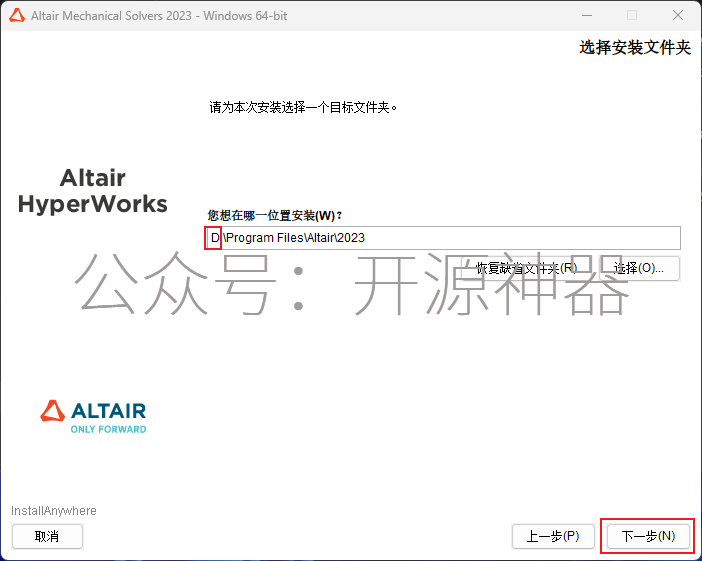Close the installer window
The height and width of the screenshot is (561, 702).
678,15
